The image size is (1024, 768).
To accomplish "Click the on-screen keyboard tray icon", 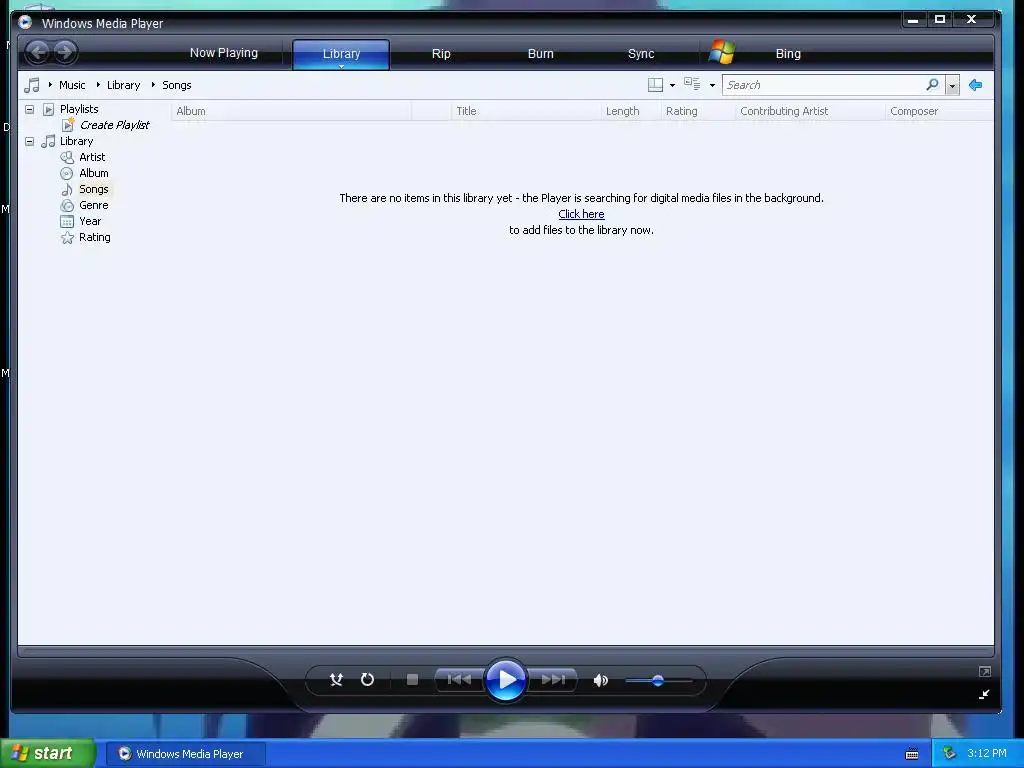I will (912, 754).
